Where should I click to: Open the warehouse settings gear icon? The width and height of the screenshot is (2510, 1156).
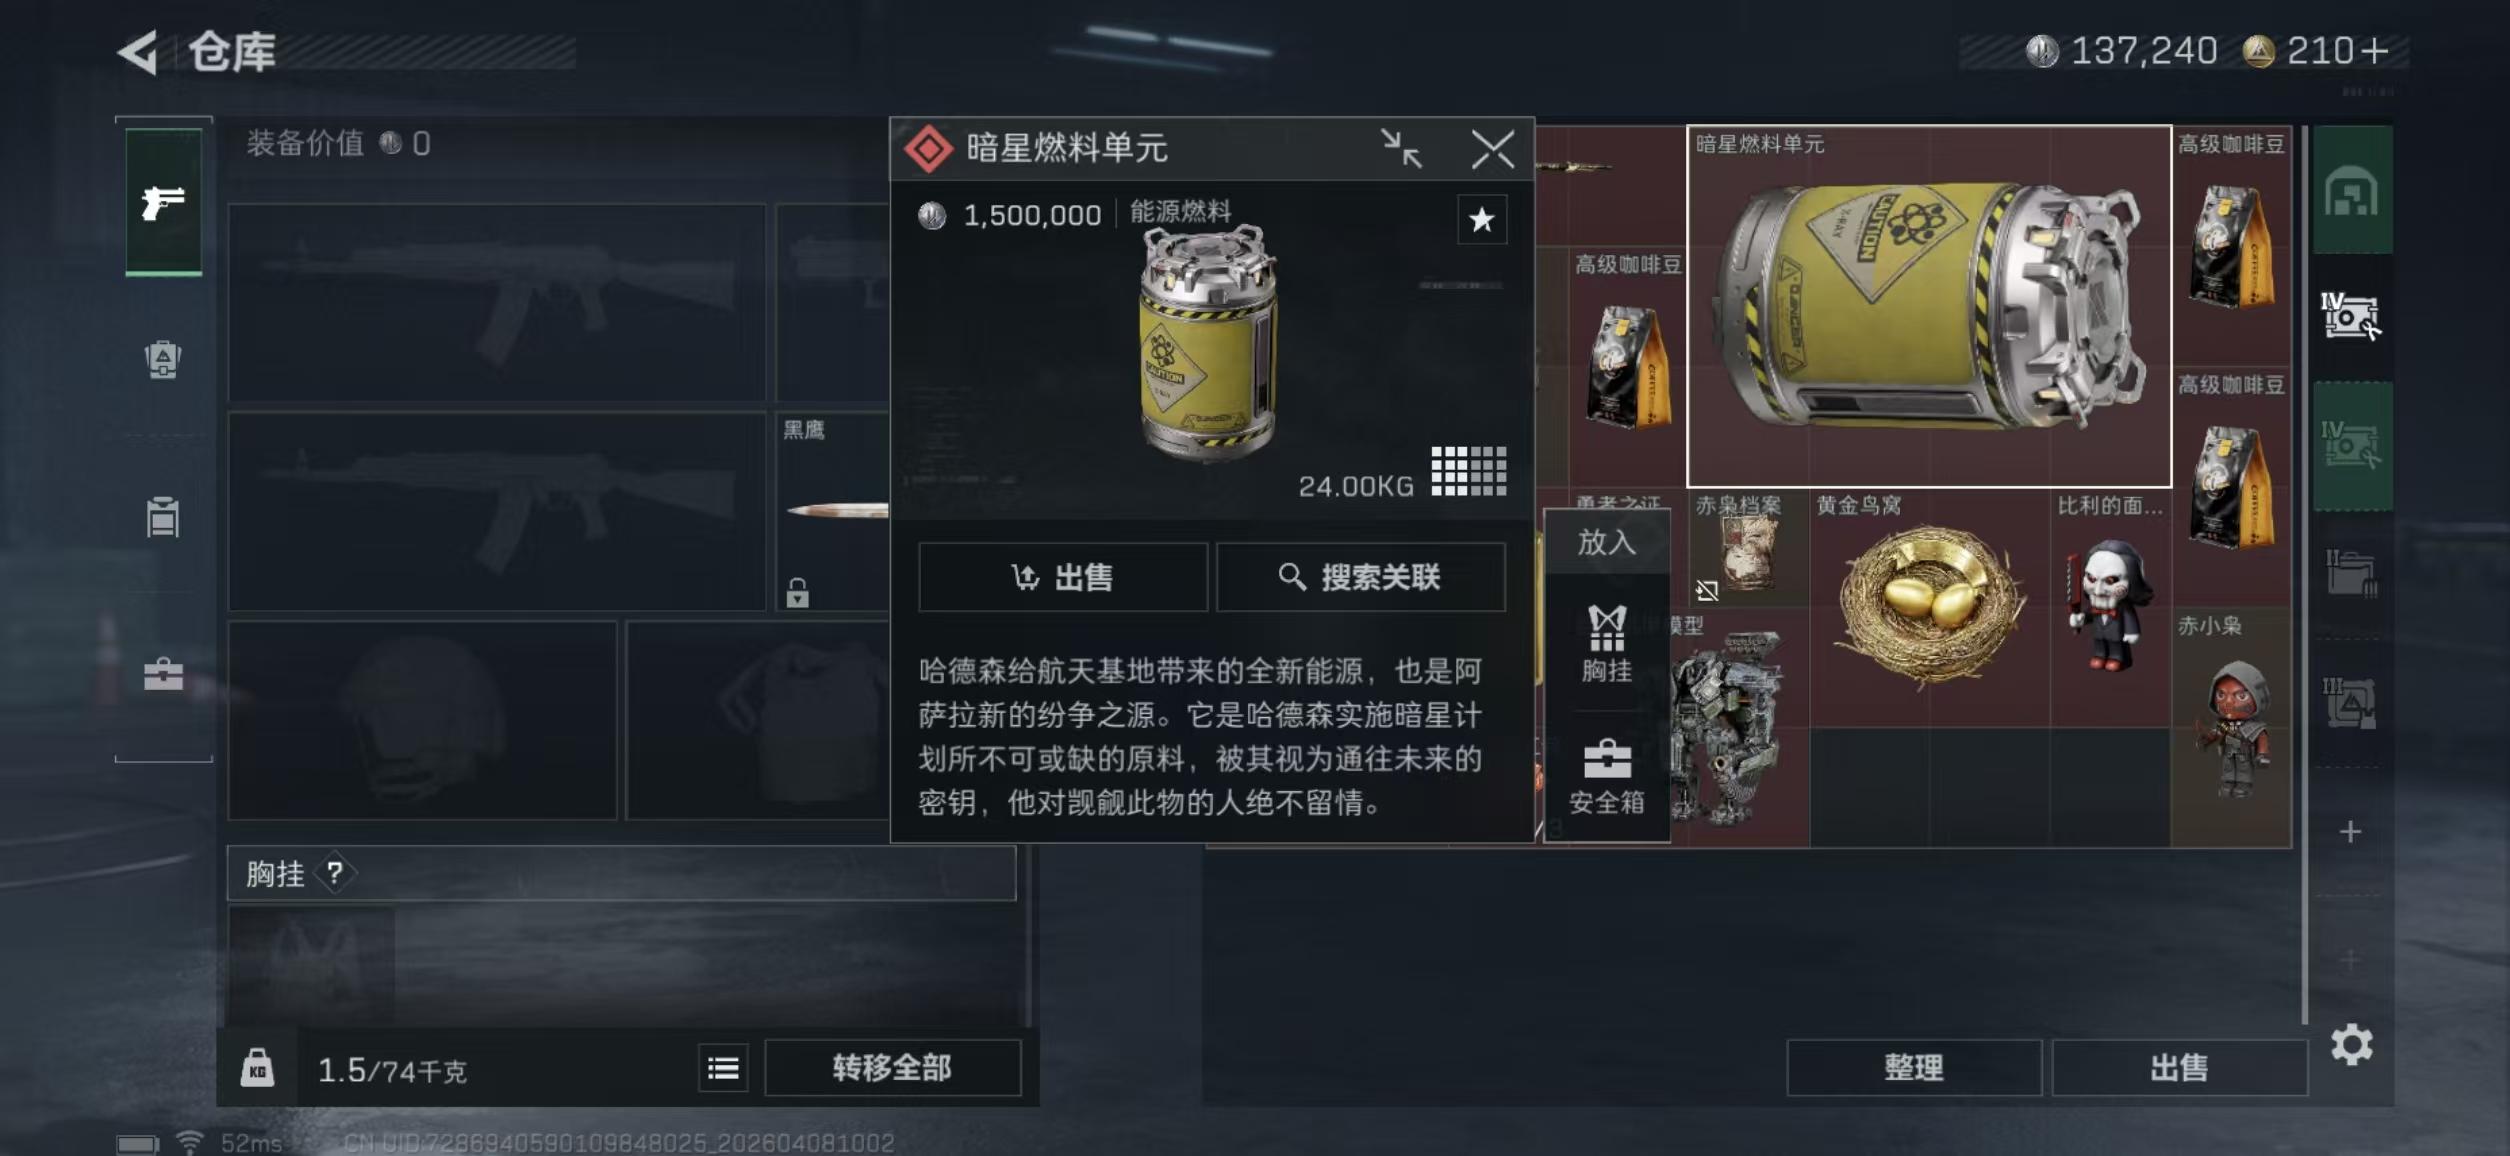click(2351, 1044)
